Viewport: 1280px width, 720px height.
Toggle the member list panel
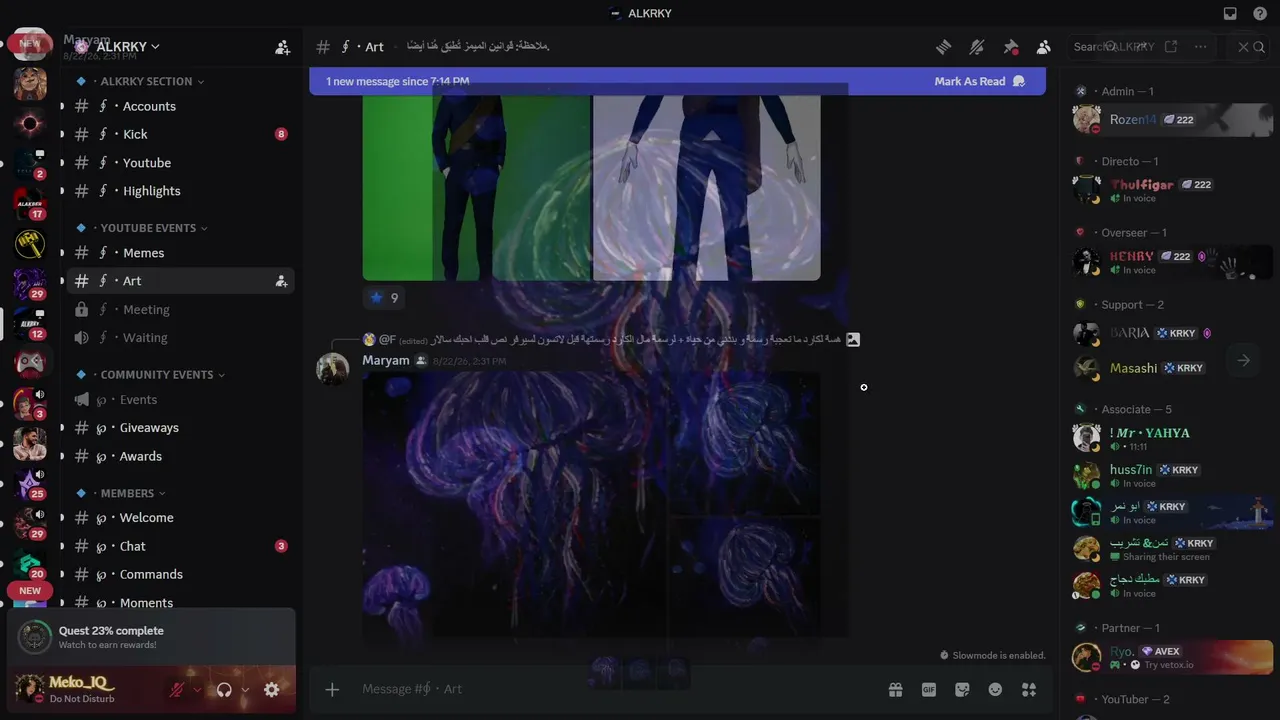[1044, 47]
